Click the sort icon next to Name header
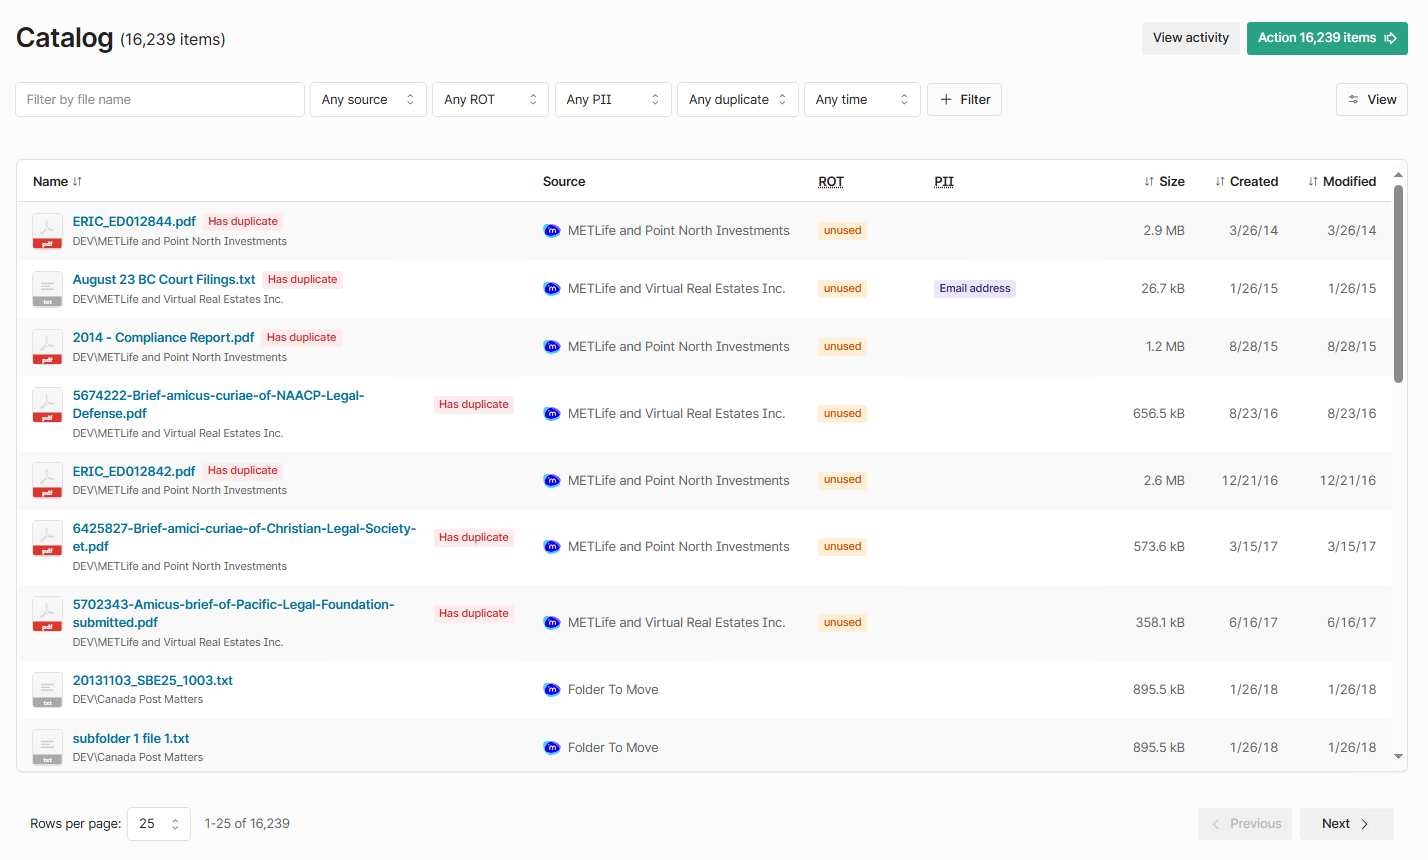1428x860 pixels. point(78,182)
